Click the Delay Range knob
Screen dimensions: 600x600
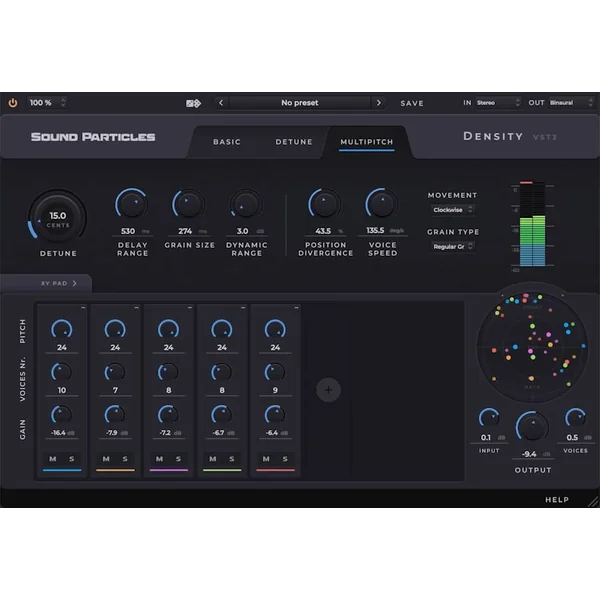click(x=132, y=204)
